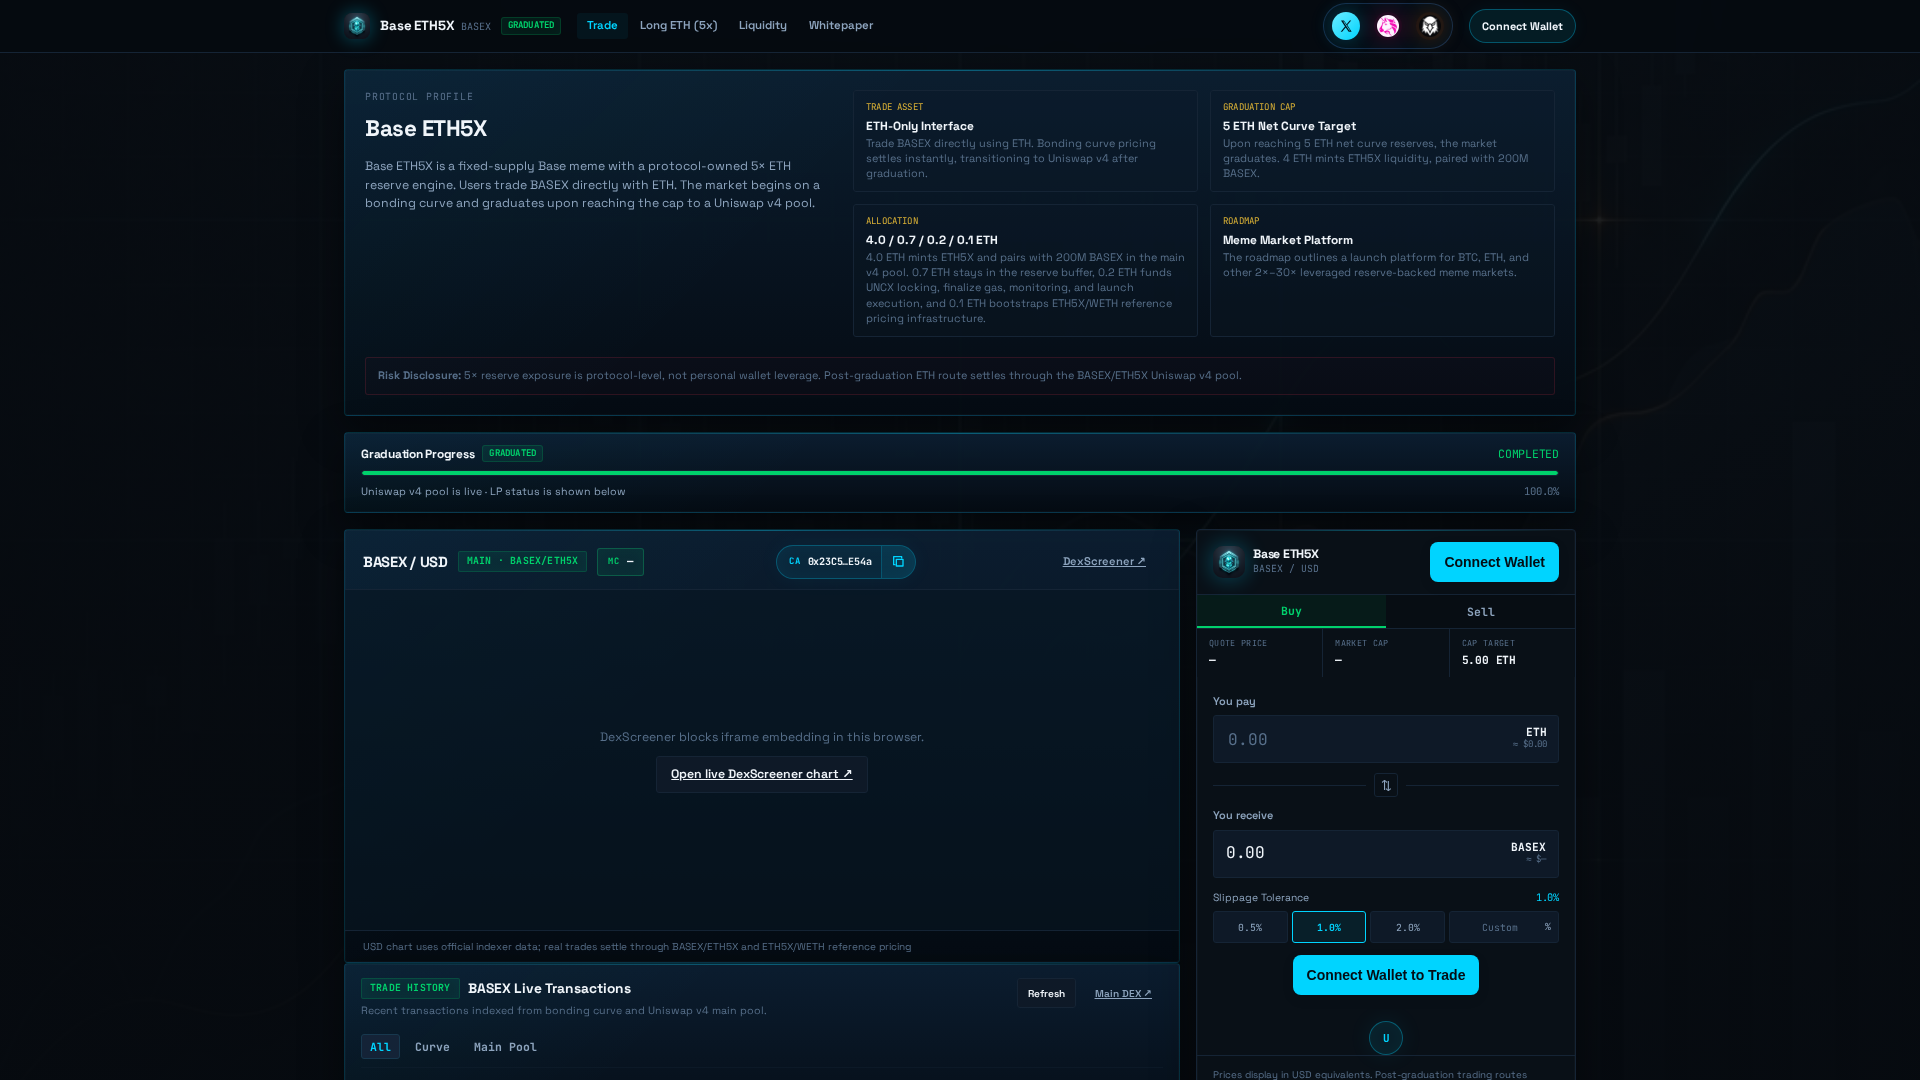Image resolution: width=1920 pixels, height=1080 pixels.
Task: Click the Base ETH5X token icon in trade panel
Action: 1229,562
